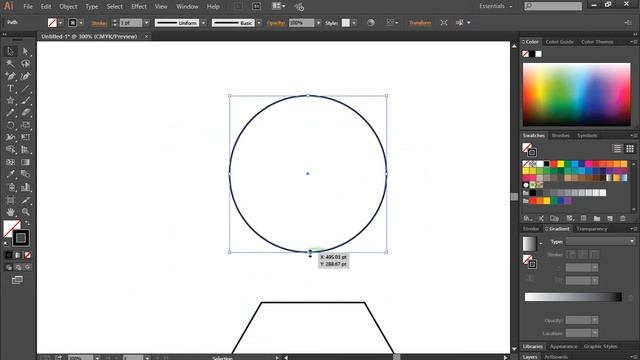Select the Eraser tool
The height and width of the screenshot is (360, 640).
click(x=25, y=113)
